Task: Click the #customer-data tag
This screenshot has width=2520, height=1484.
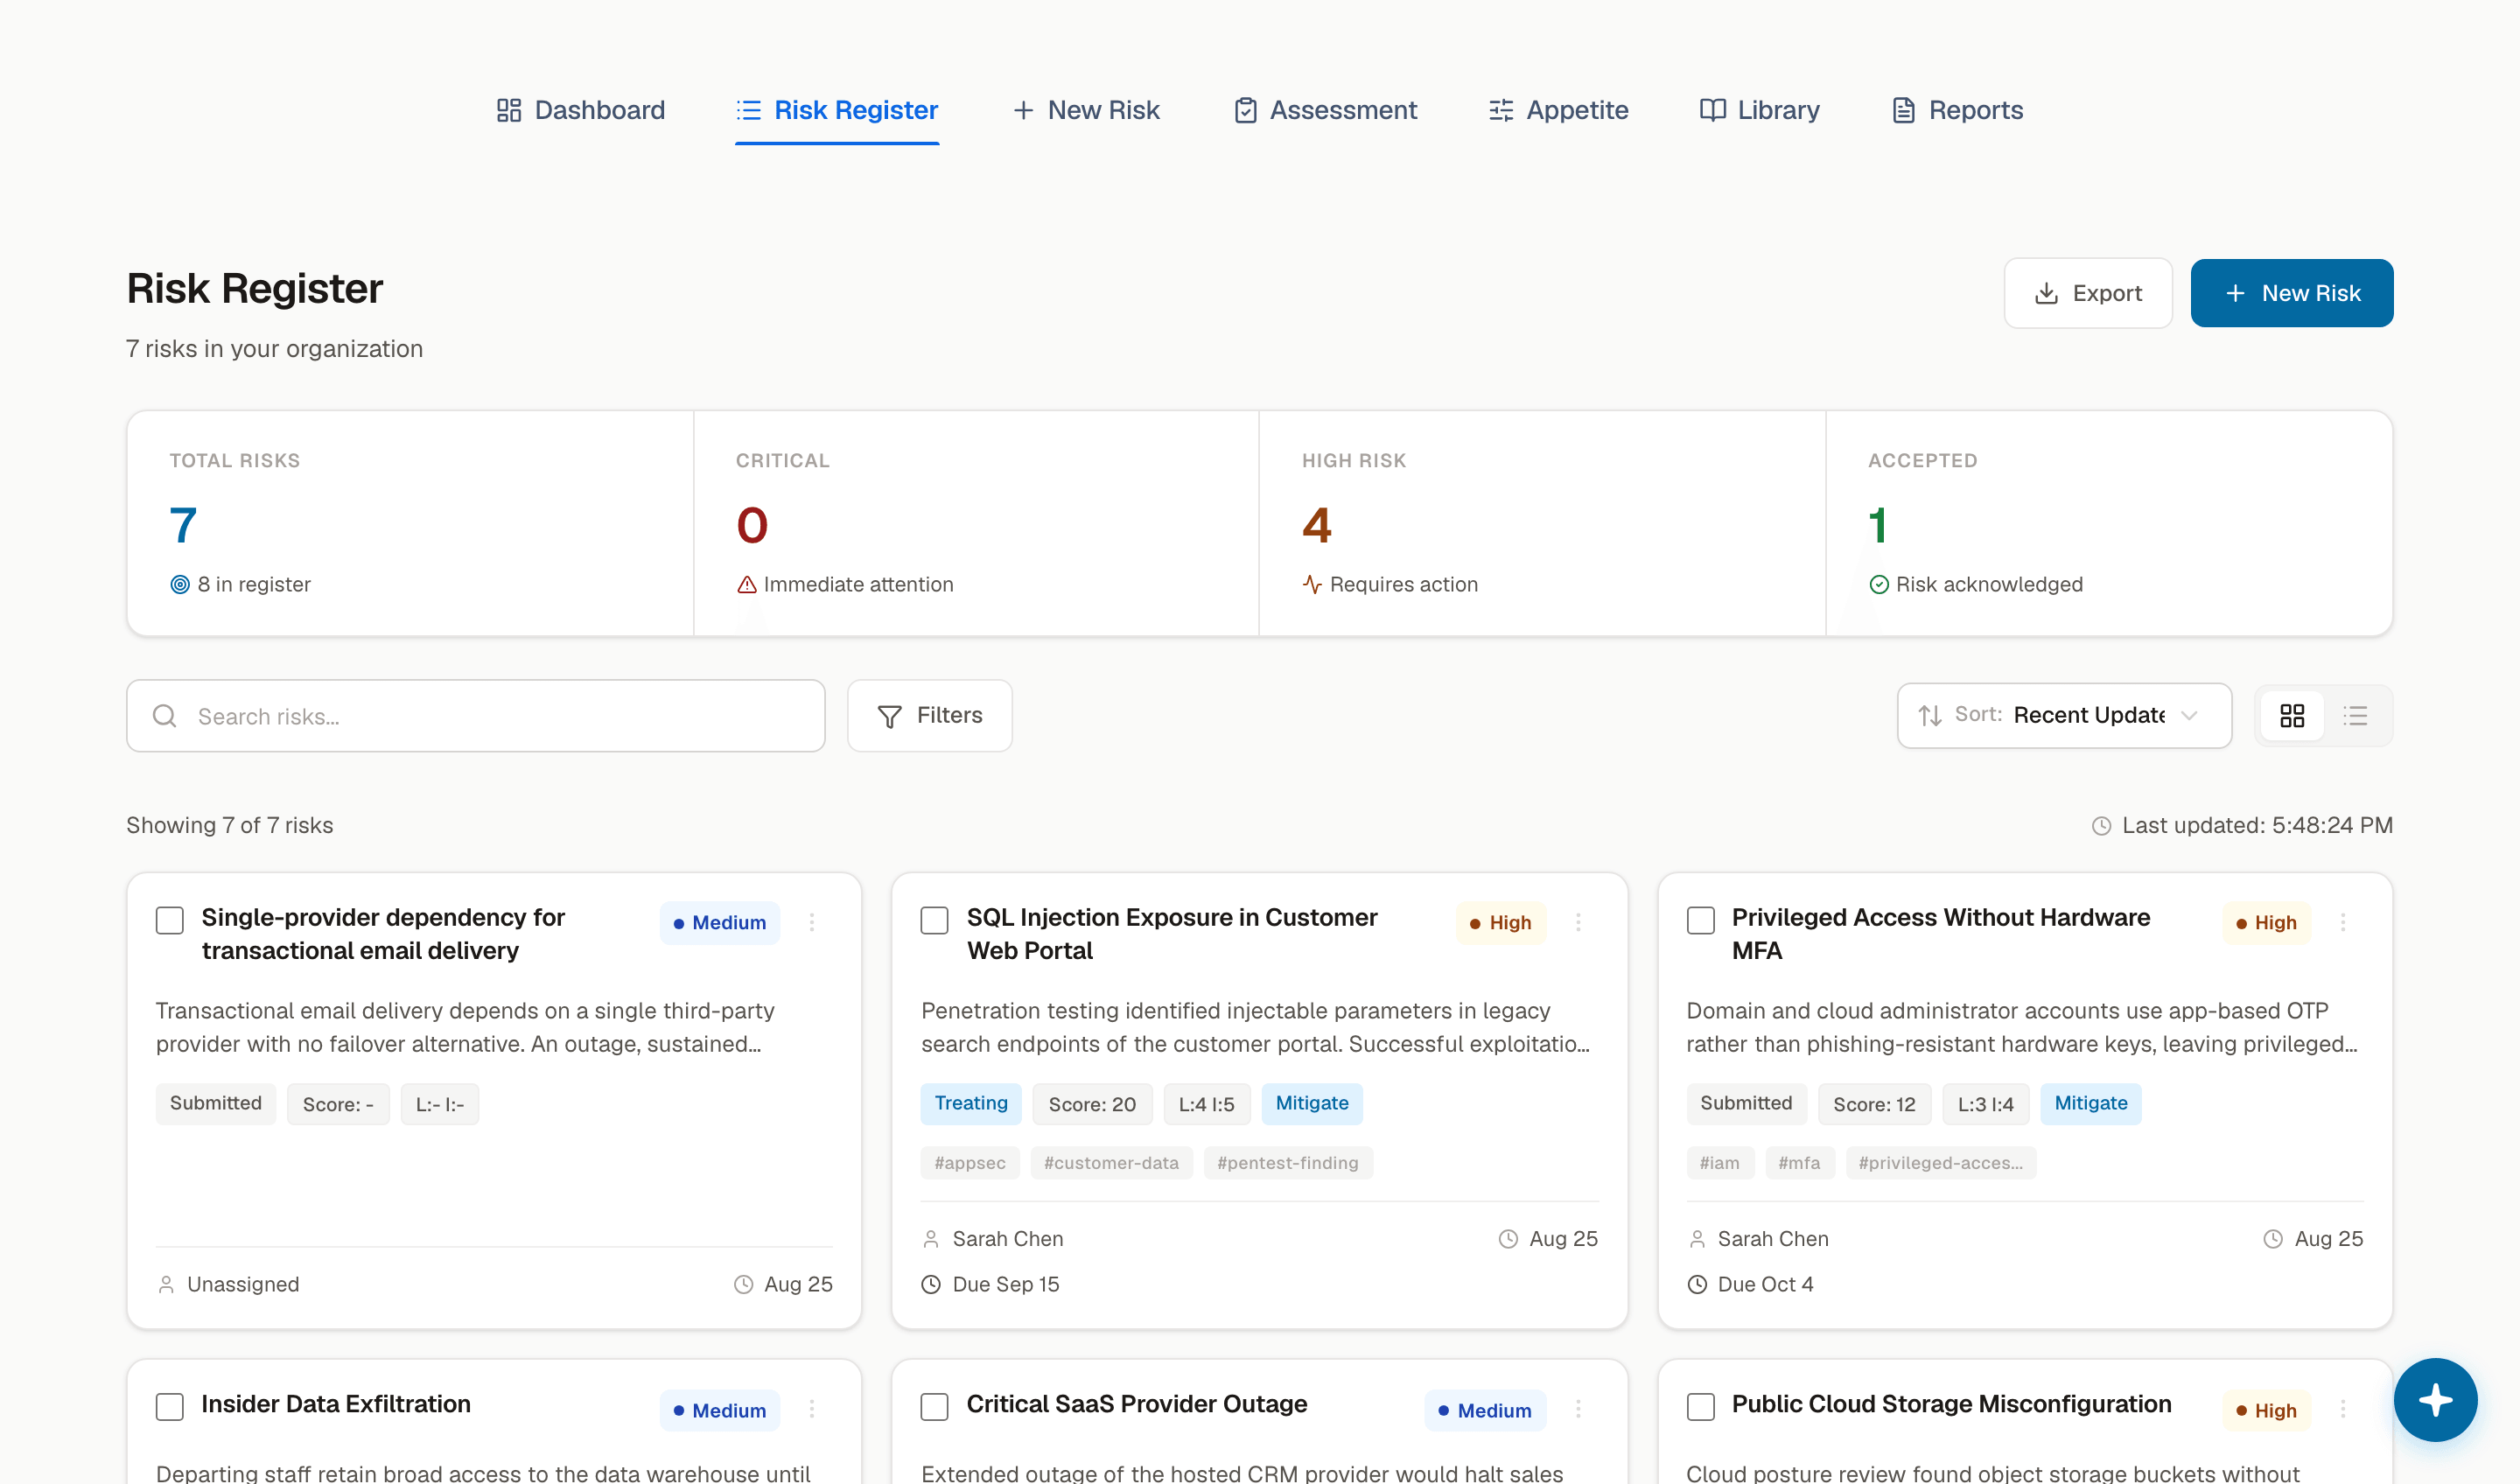Action: (x=1112, y=1163)
